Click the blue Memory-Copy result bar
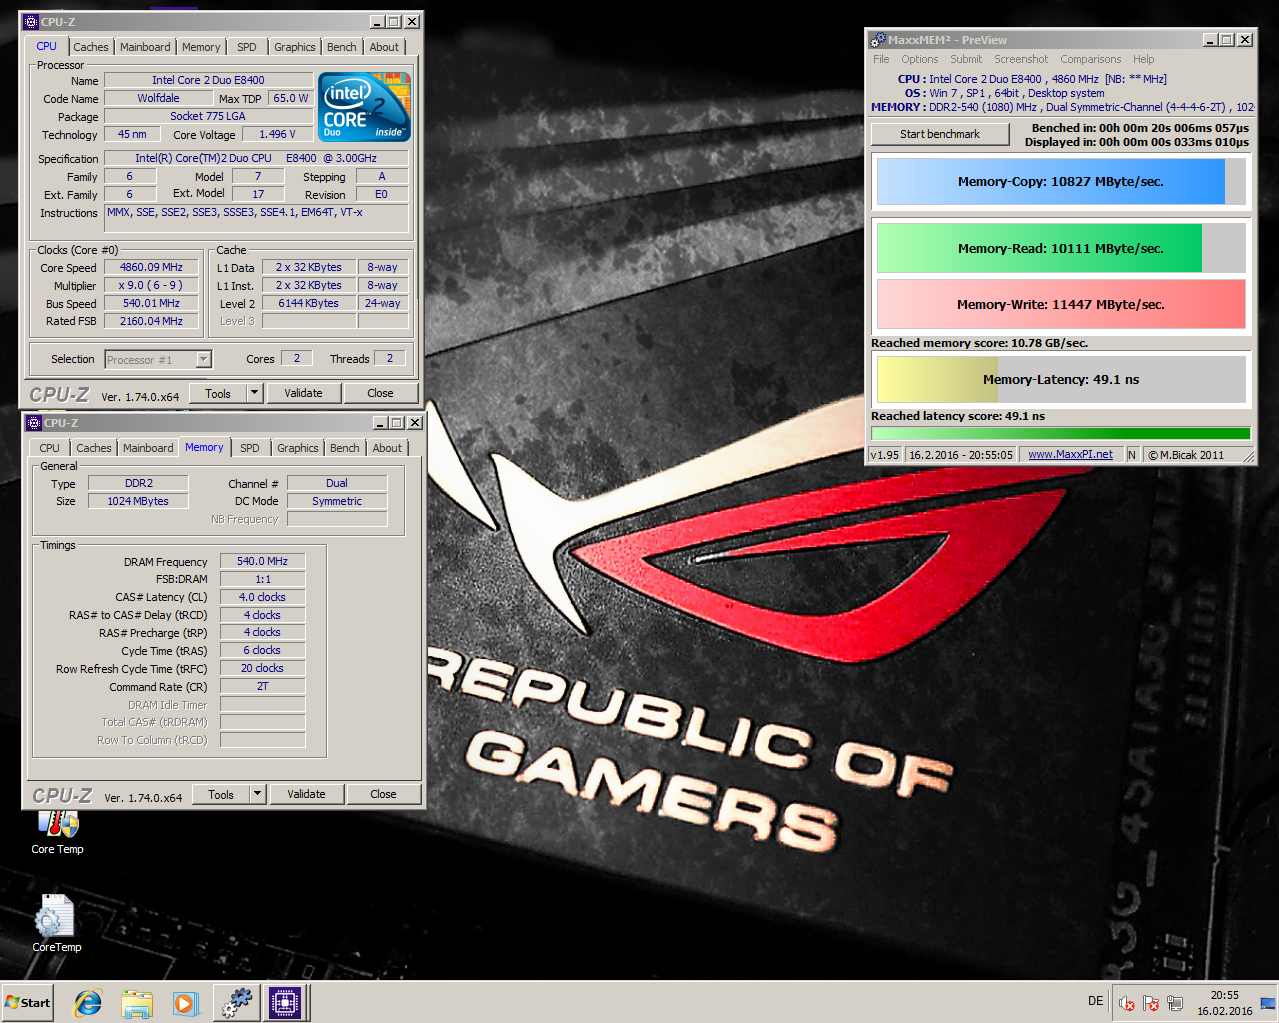This screenshot has width=1279, height=1023. [x=1061, y=182]
